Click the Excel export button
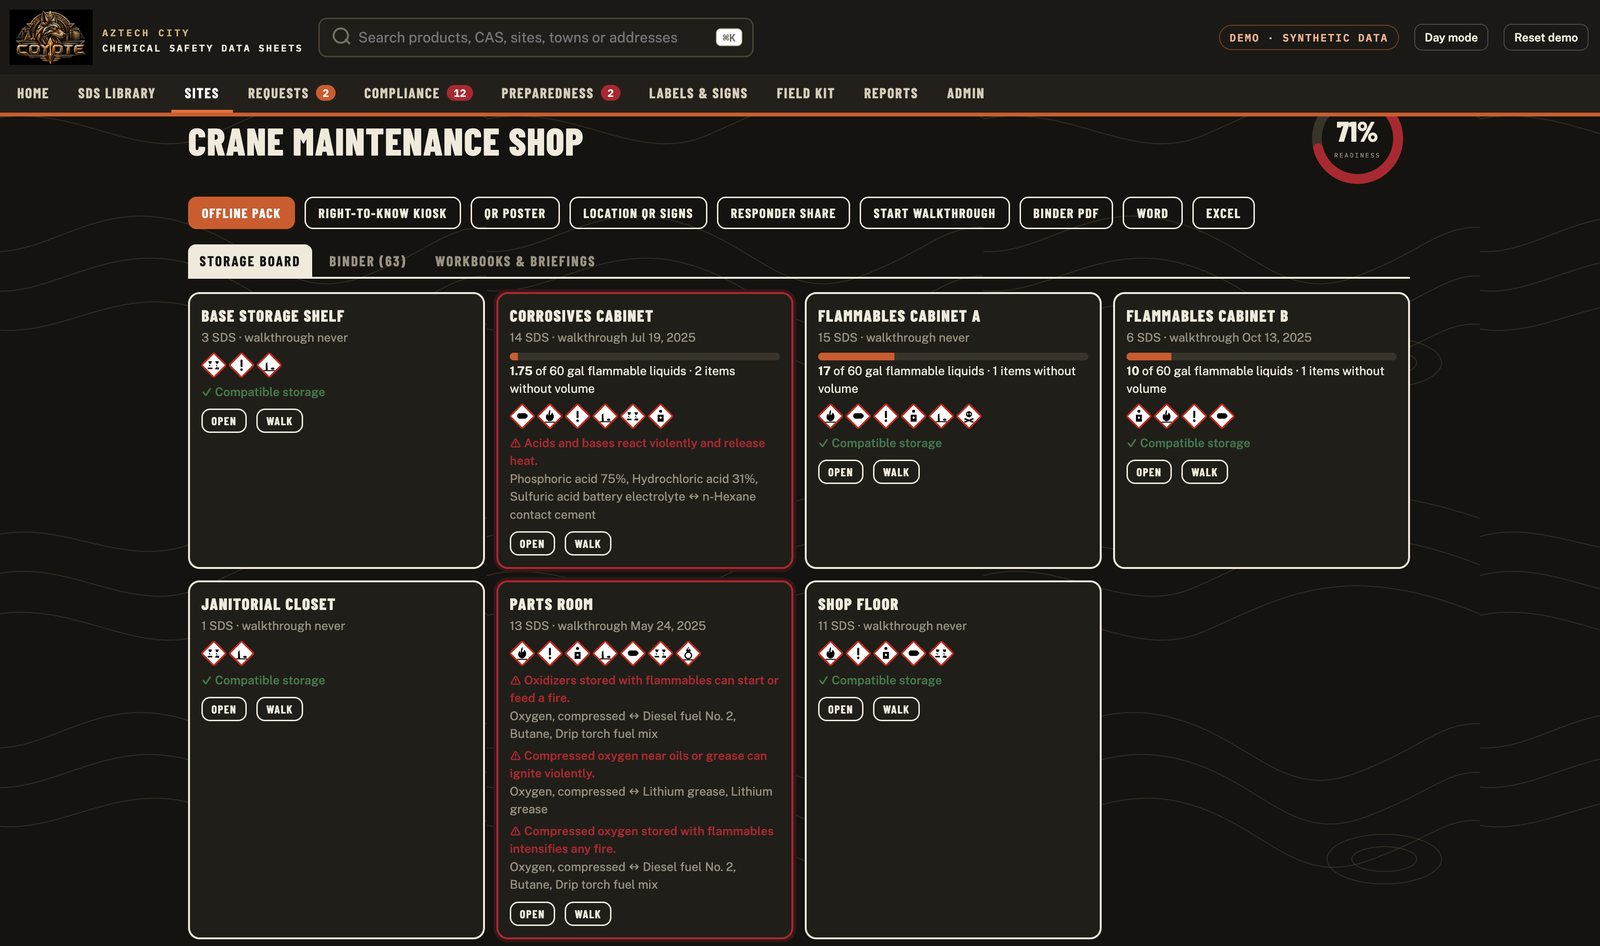Screen dimensions: 1600x946 (1223, 213)
